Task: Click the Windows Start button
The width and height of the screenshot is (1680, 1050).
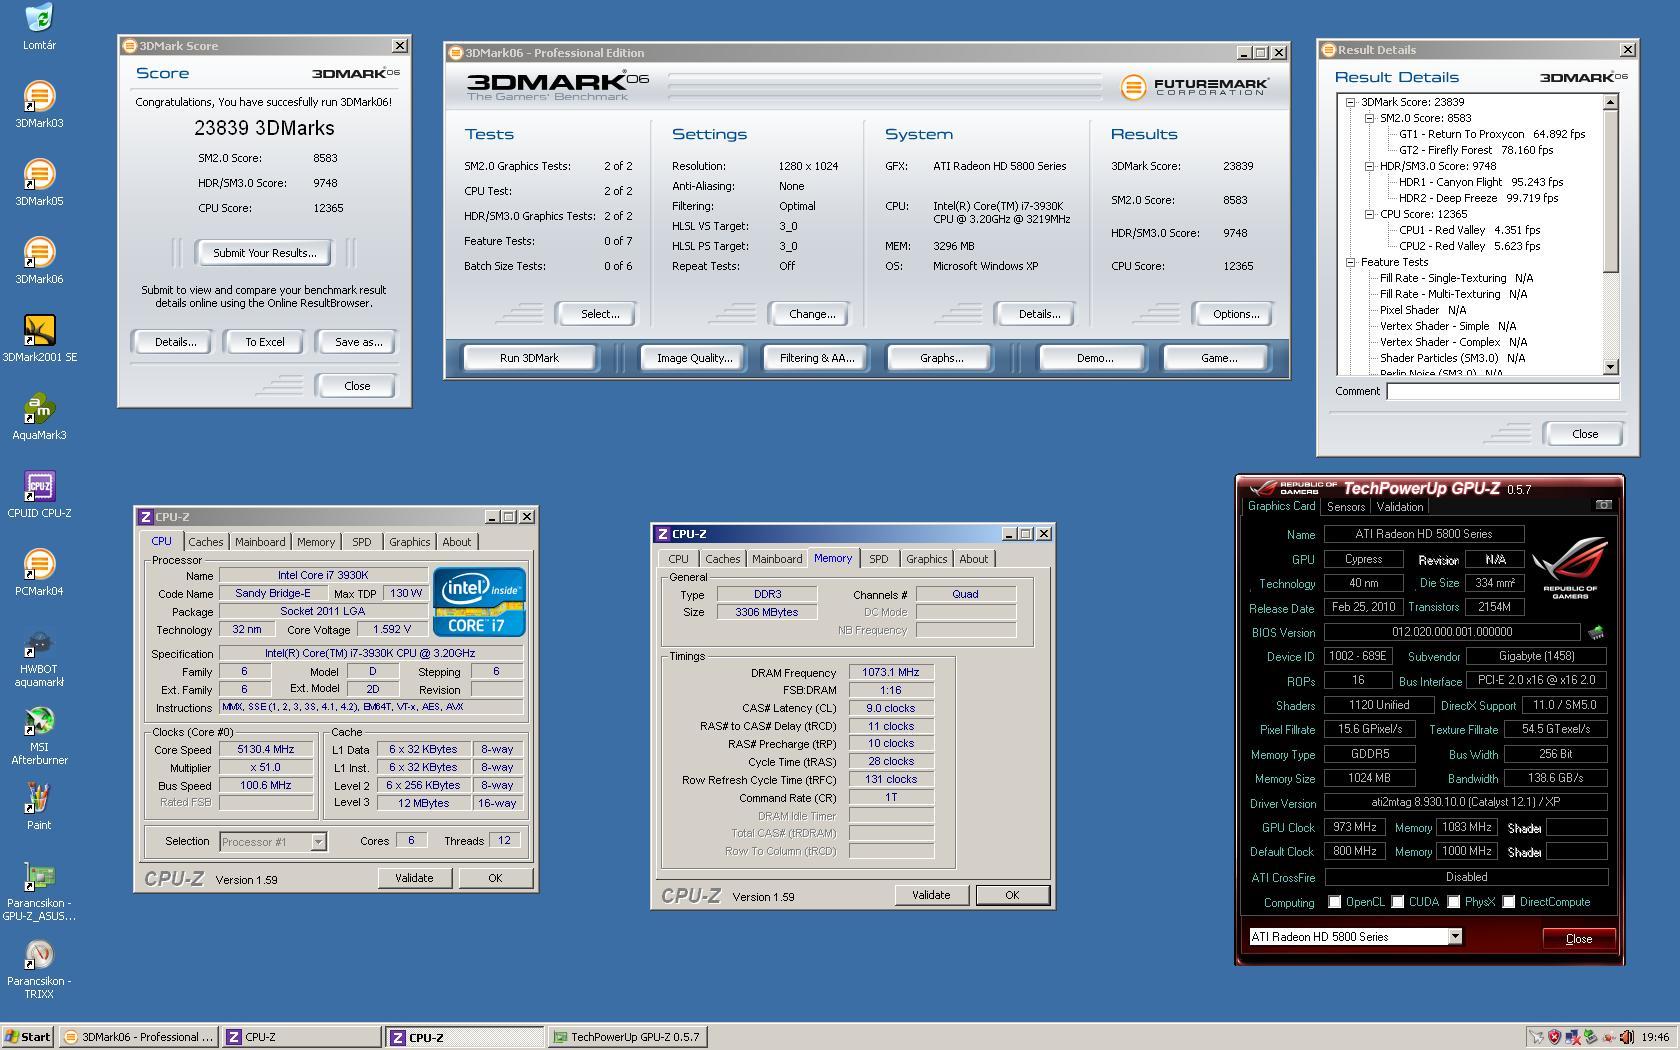Action: [x=28, y=1037]
